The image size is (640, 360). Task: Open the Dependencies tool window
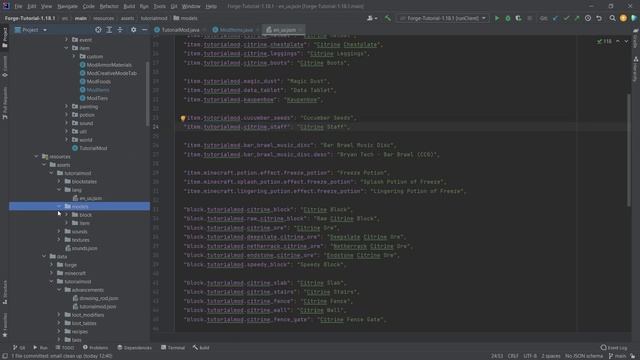point(134,348)
